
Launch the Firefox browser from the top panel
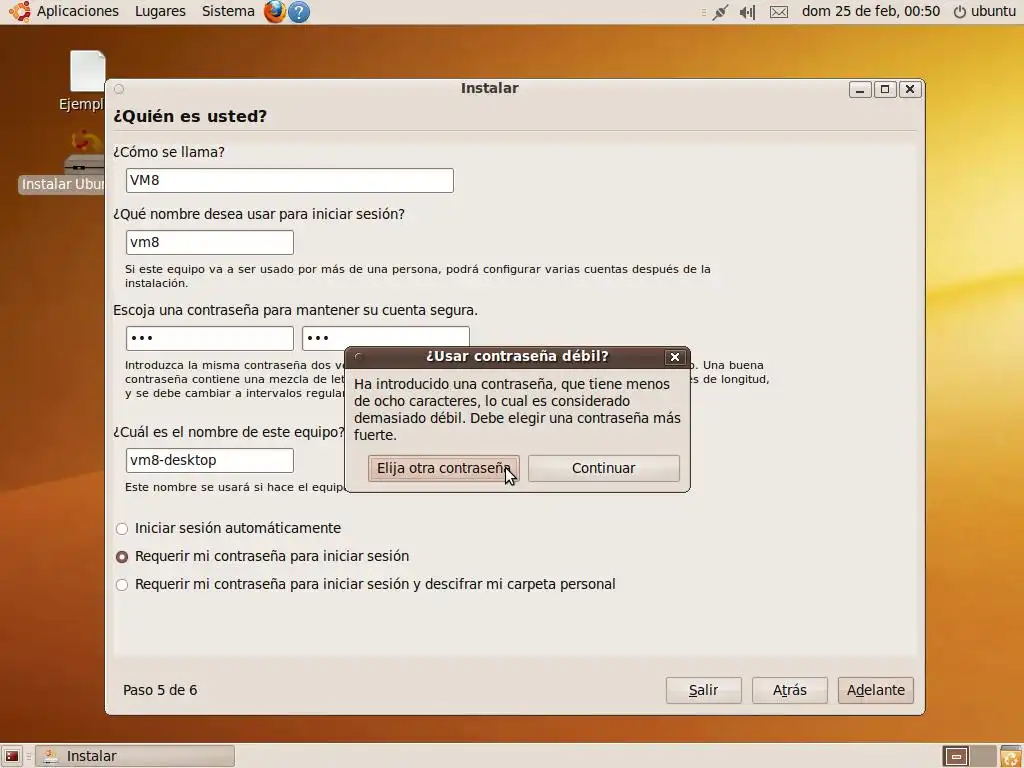click(x=274, y=11)
